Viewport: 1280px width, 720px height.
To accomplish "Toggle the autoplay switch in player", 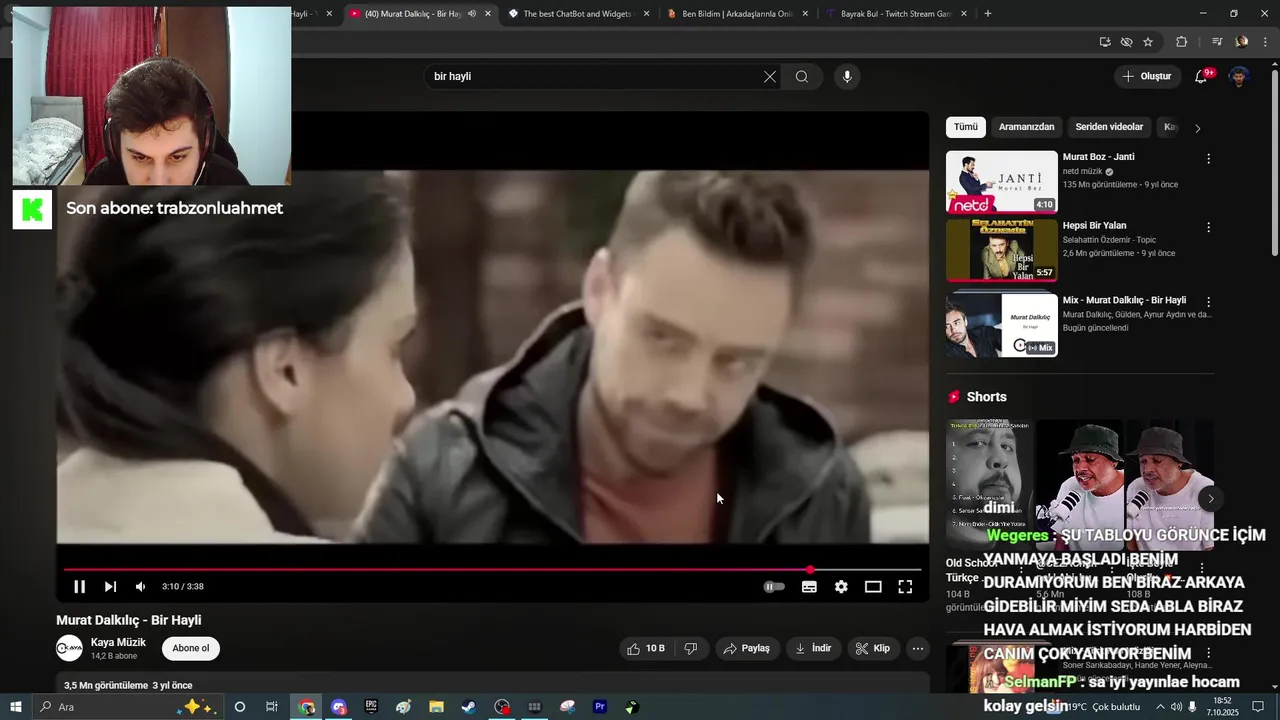I will point(774,587).
